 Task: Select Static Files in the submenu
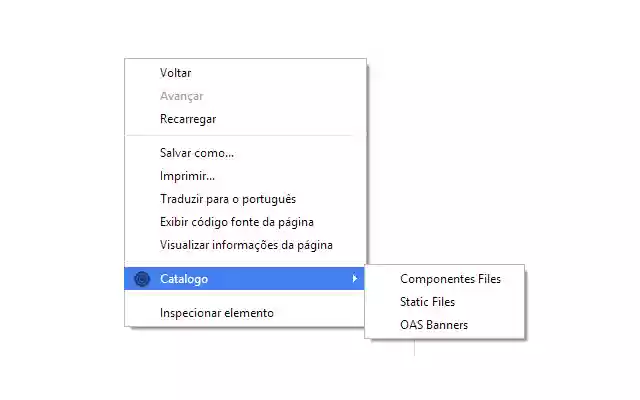tap(427, 302)
